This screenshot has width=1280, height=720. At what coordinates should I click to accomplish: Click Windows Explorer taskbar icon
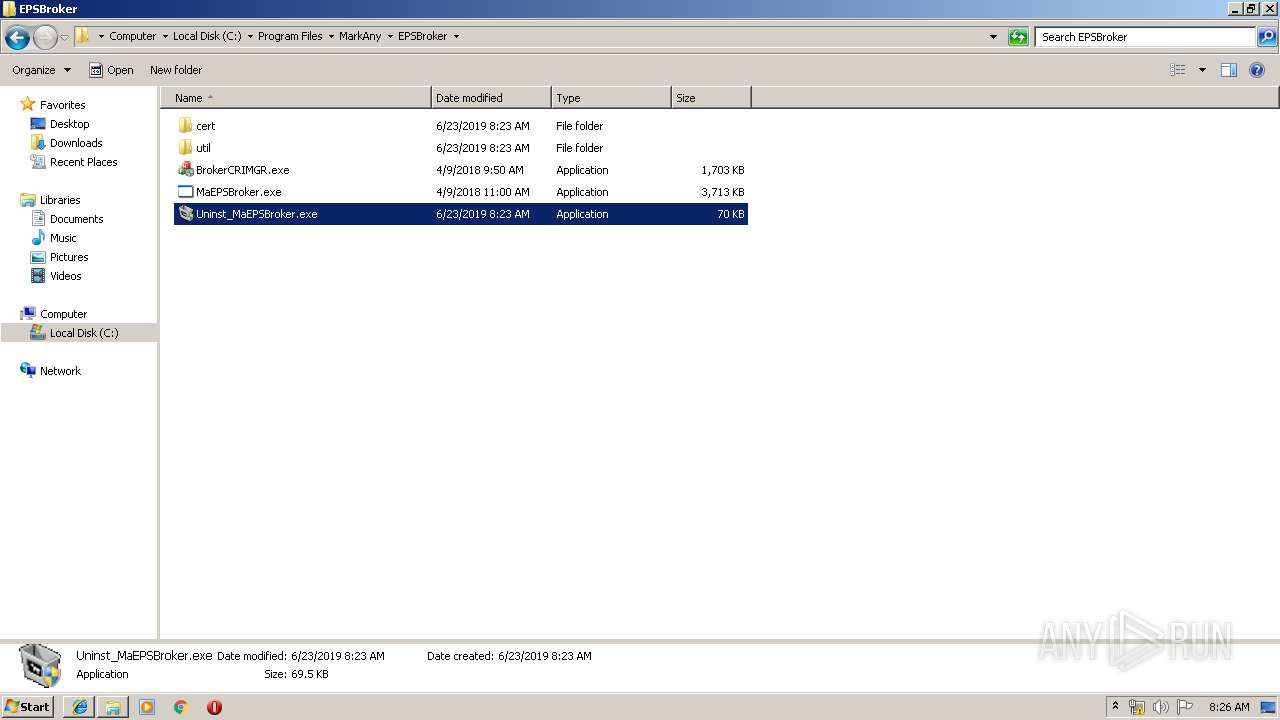(113, 707)
